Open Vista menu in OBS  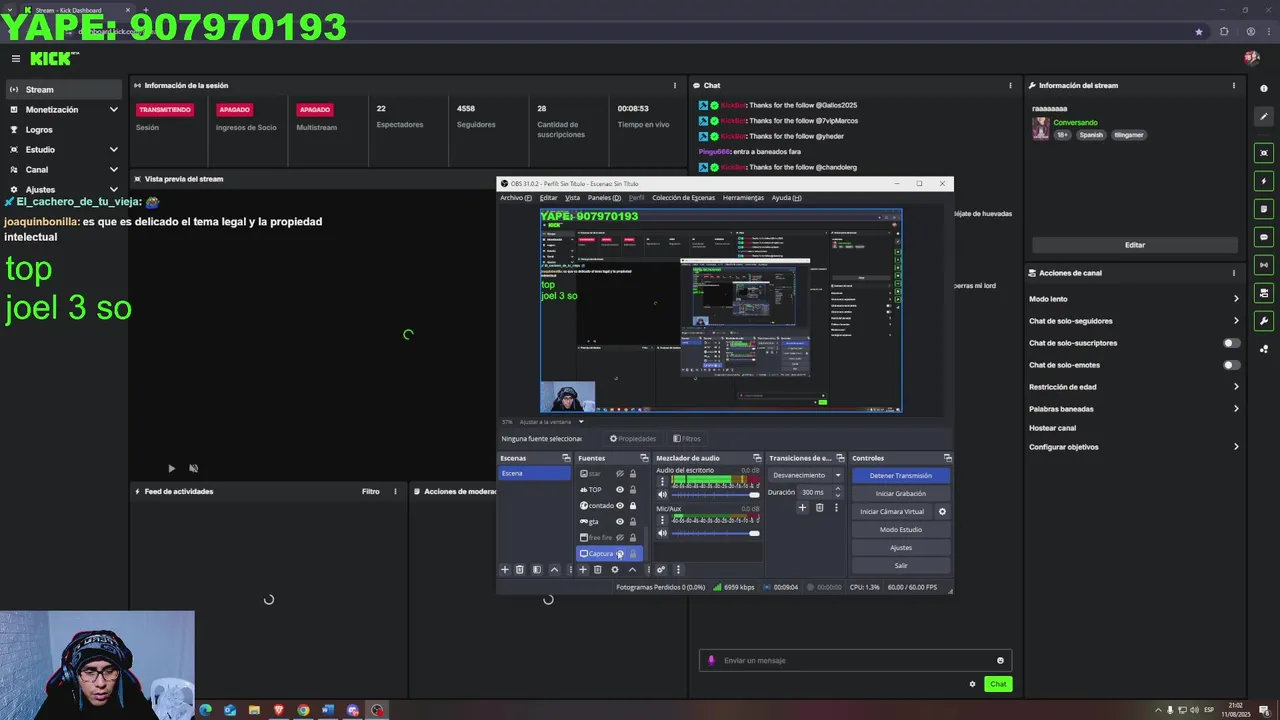(x=572, y=198)
